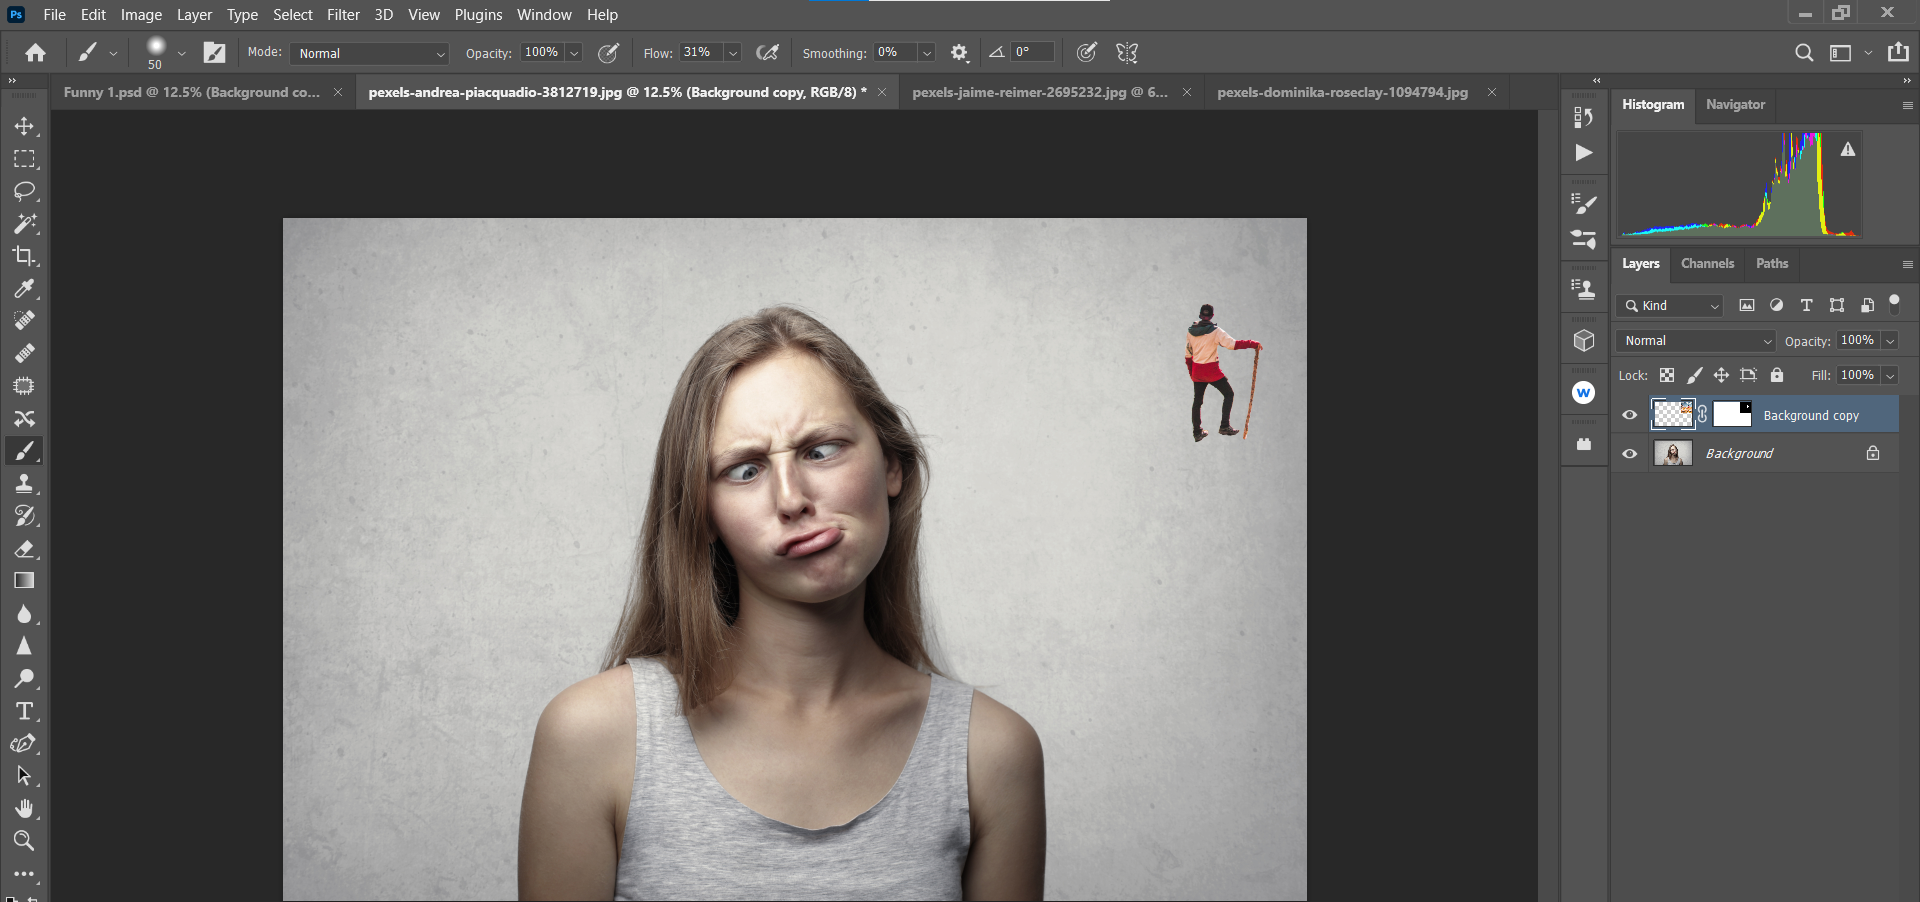This screenshot has width=1920, height=902.
Task: Open the Search icon in options bar
Action: (x=1804, y=53)
